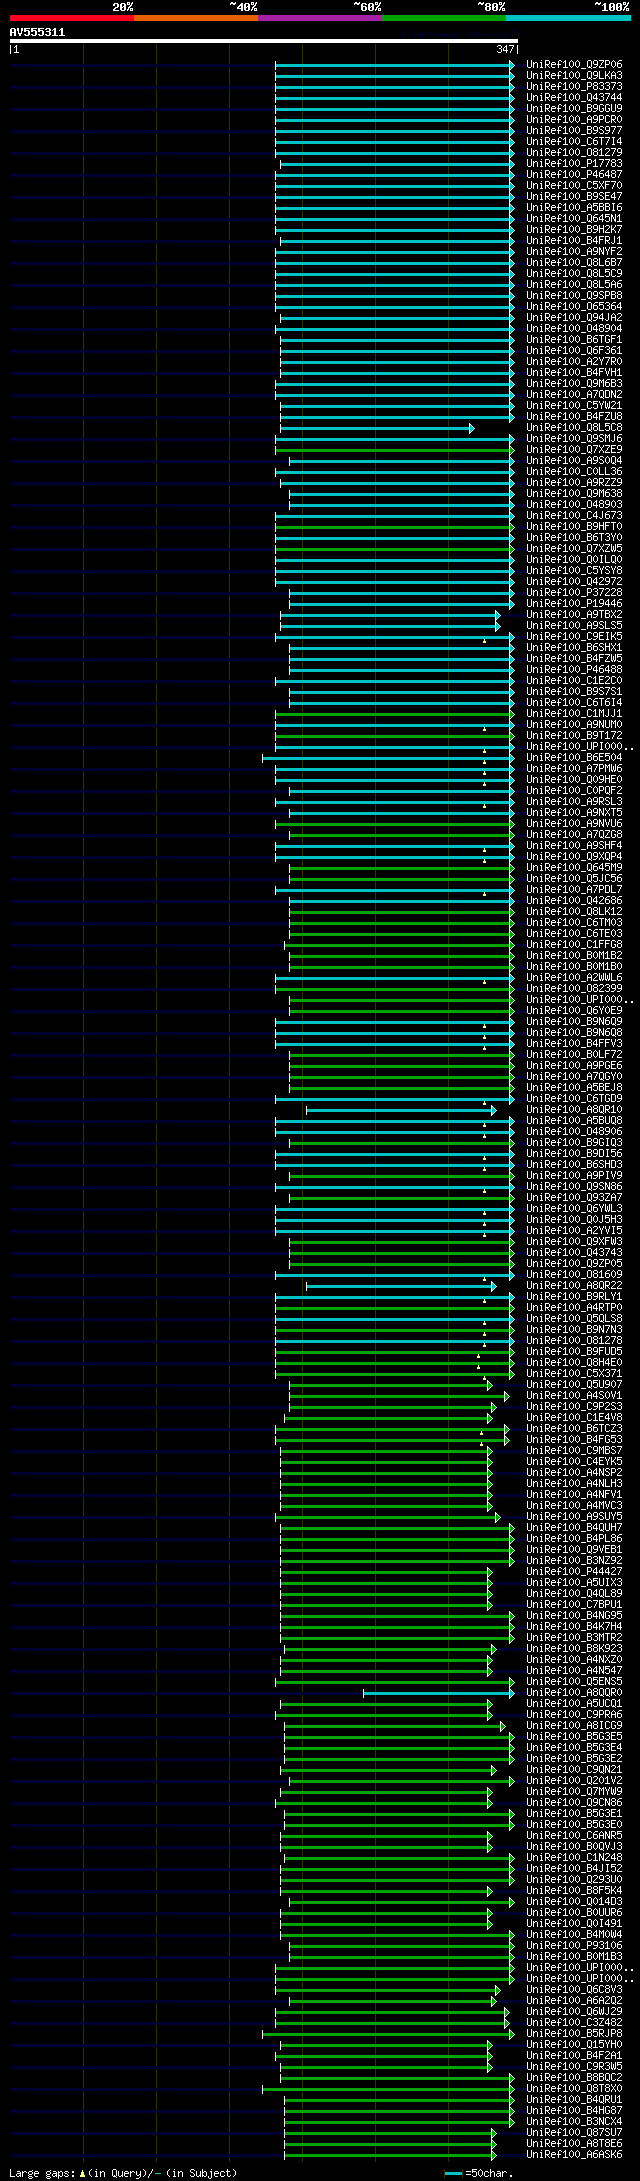This screenshot has height=2181, width=640.
Task: Click the white AV555311 query sequence bar
Action: pos(263,41)
